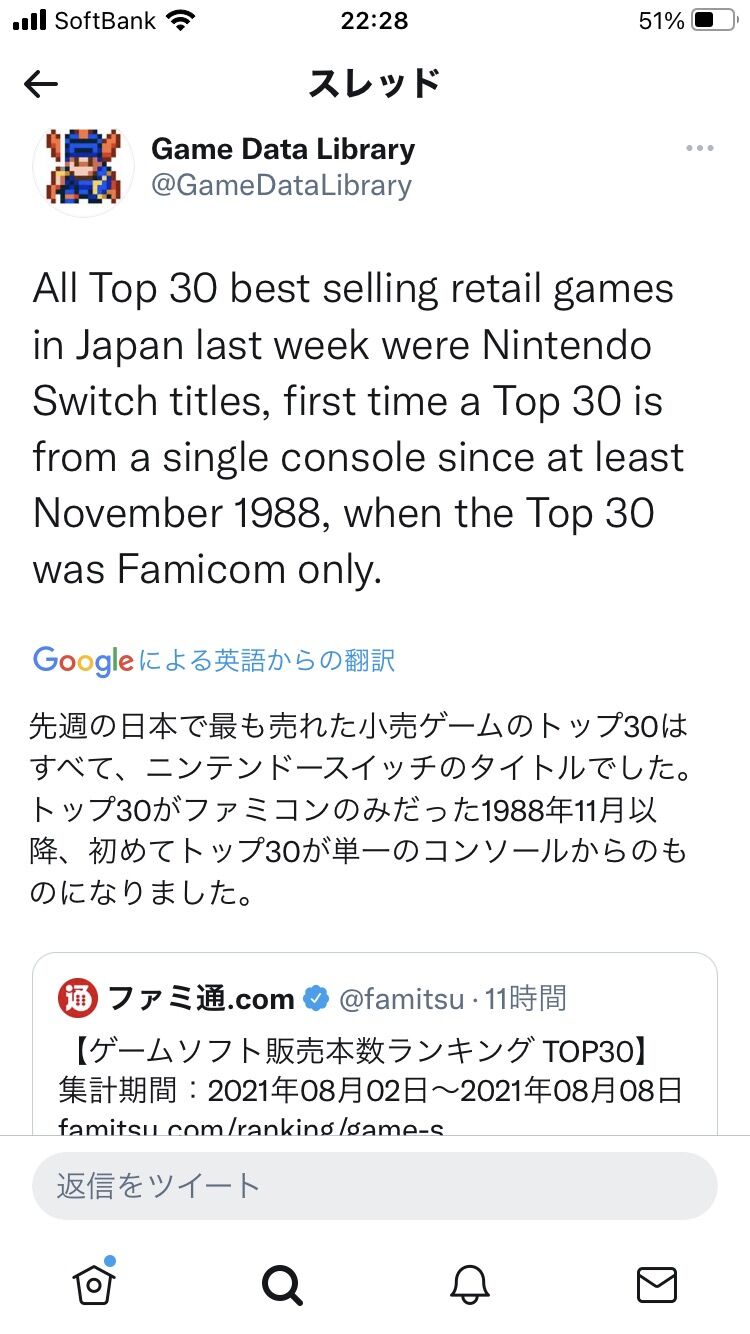Open the famitsu.com ranking link
The height and width of the screenshot is (1334, 750).
[x=250, y=1127]
